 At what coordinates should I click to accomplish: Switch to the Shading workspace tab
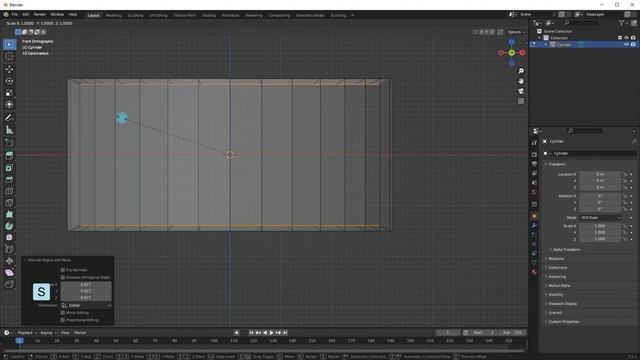pyautogui.click(x=209, y=16)
